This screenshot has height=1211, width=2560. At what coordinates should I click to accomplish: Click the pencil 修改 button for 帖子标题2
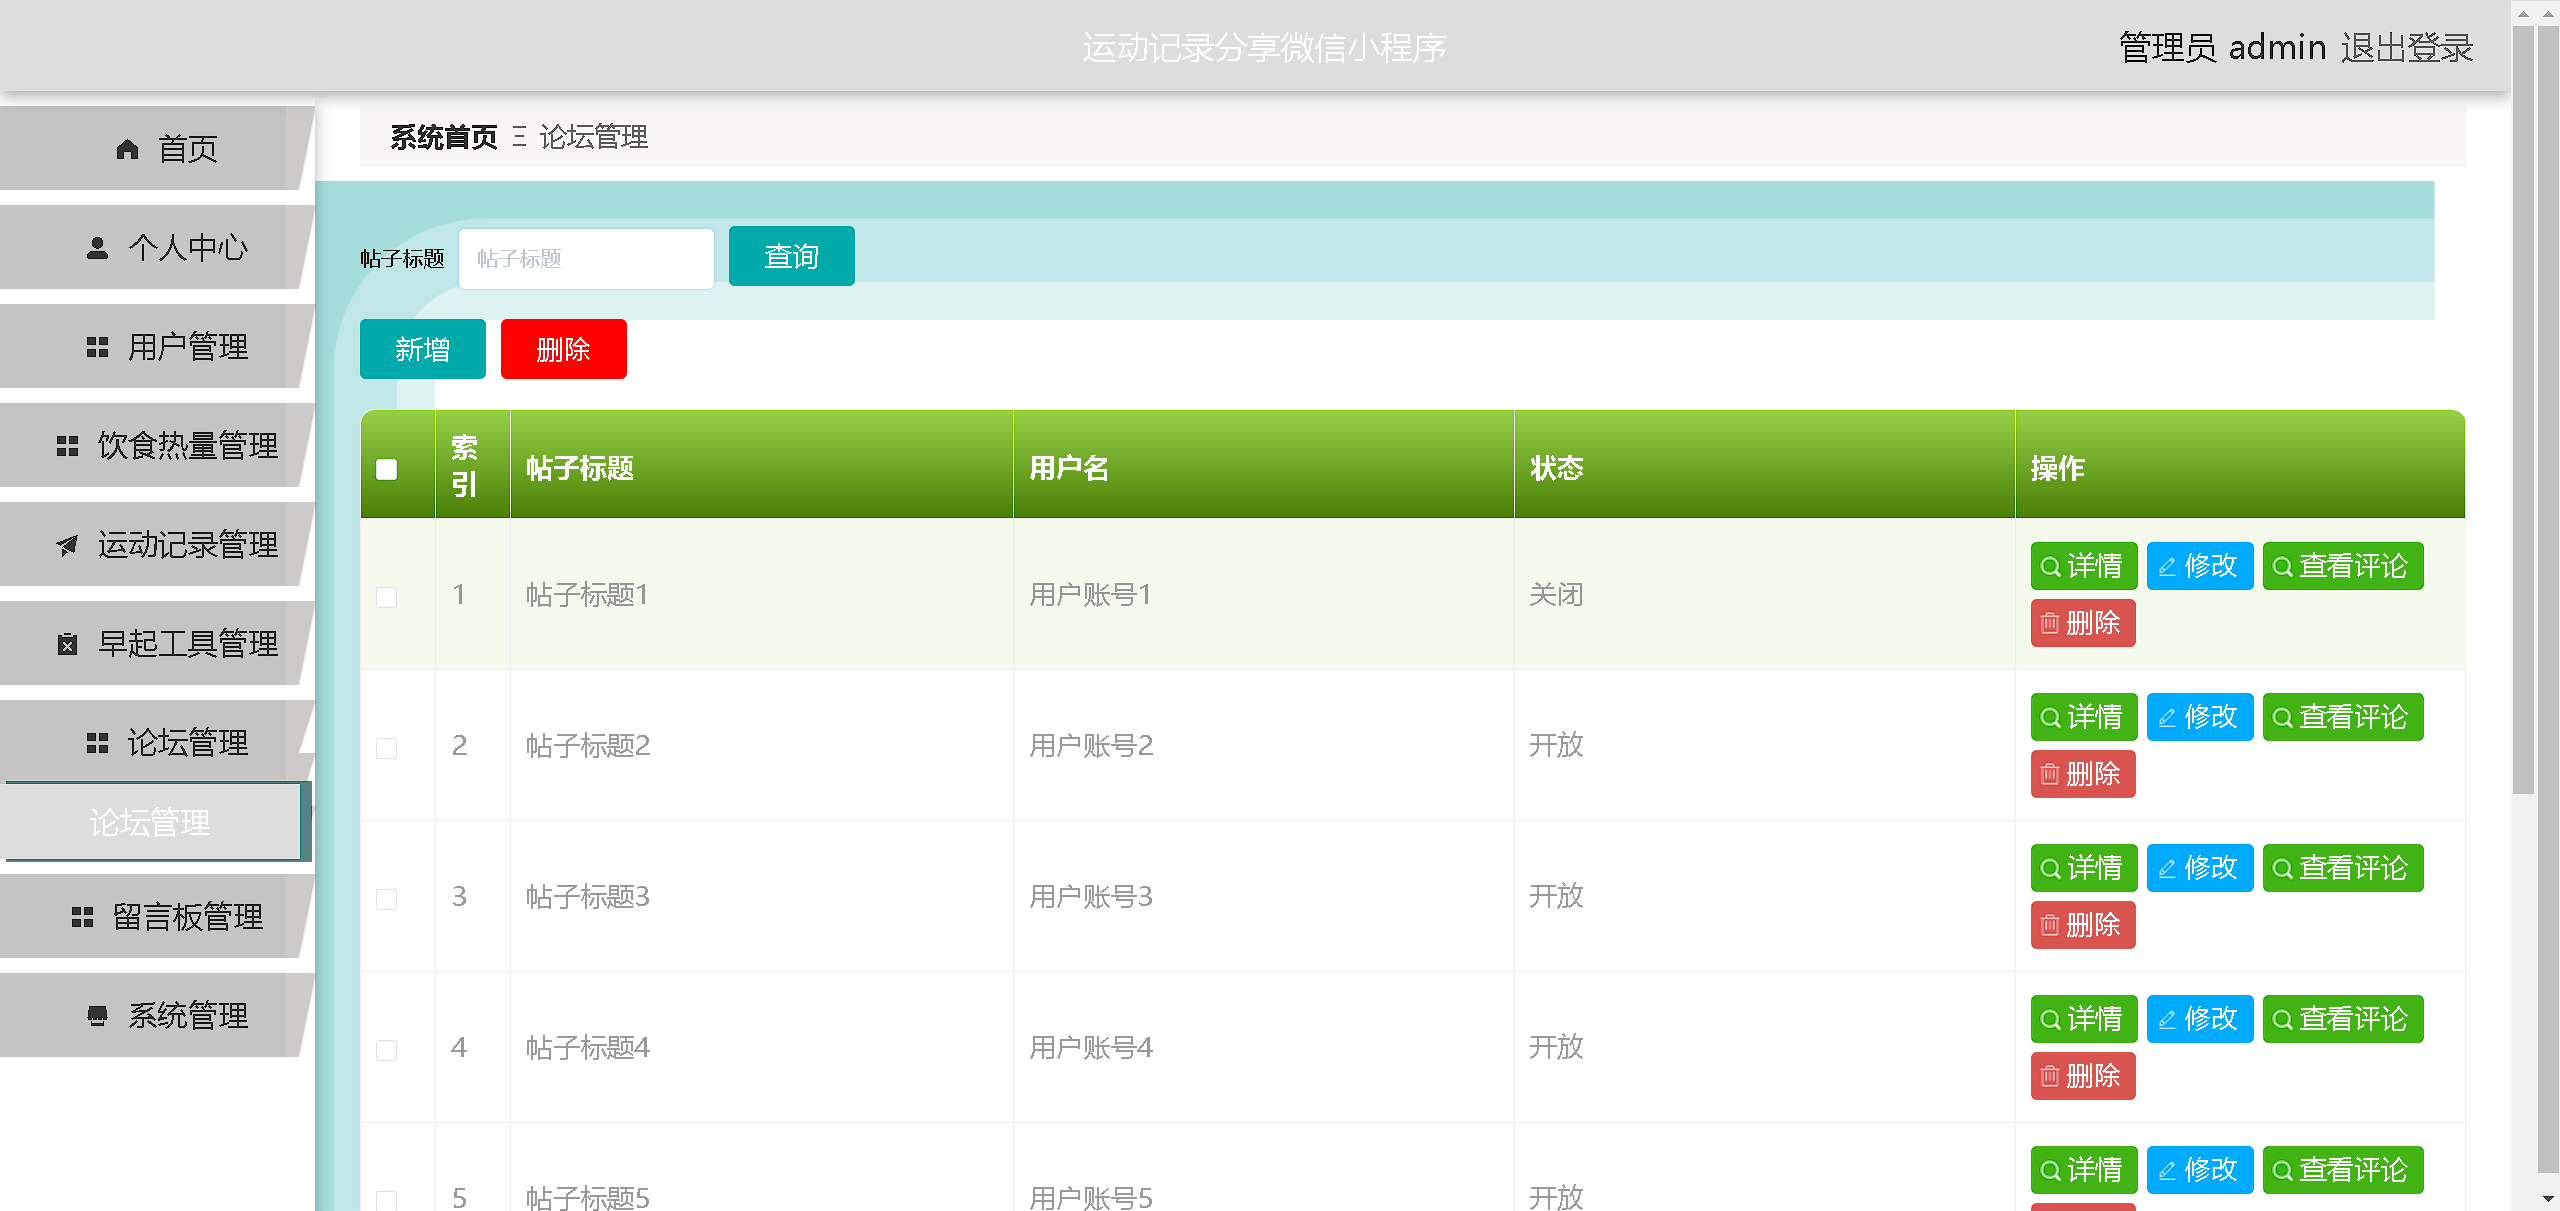point(2199,717)
